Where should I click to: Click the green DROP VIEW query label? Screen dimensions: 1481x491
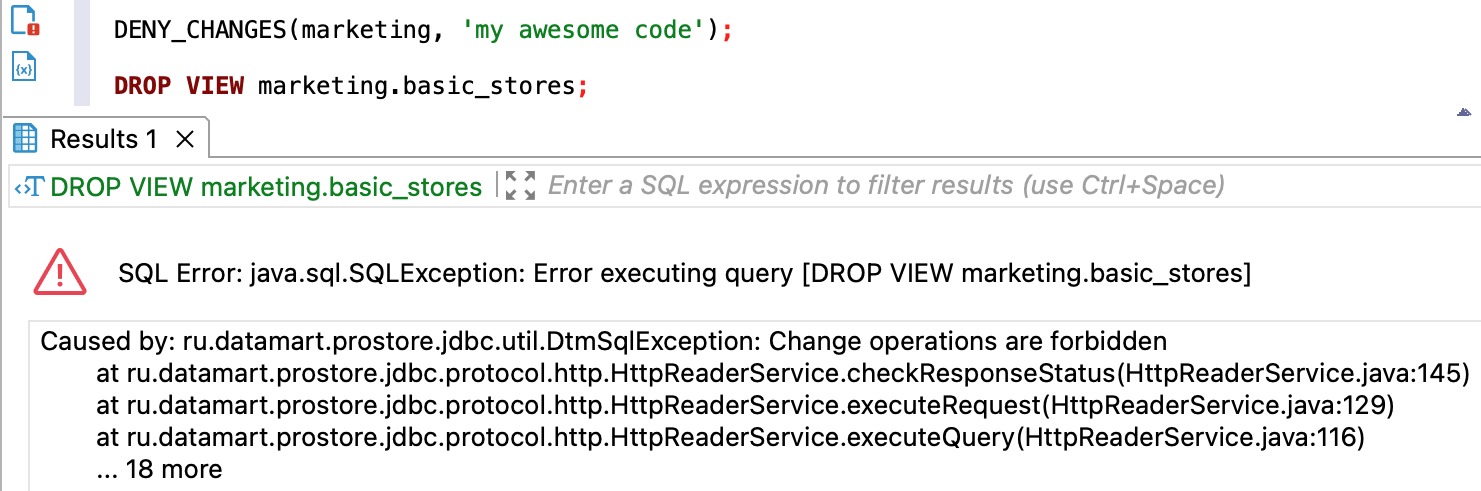[266, 186]
